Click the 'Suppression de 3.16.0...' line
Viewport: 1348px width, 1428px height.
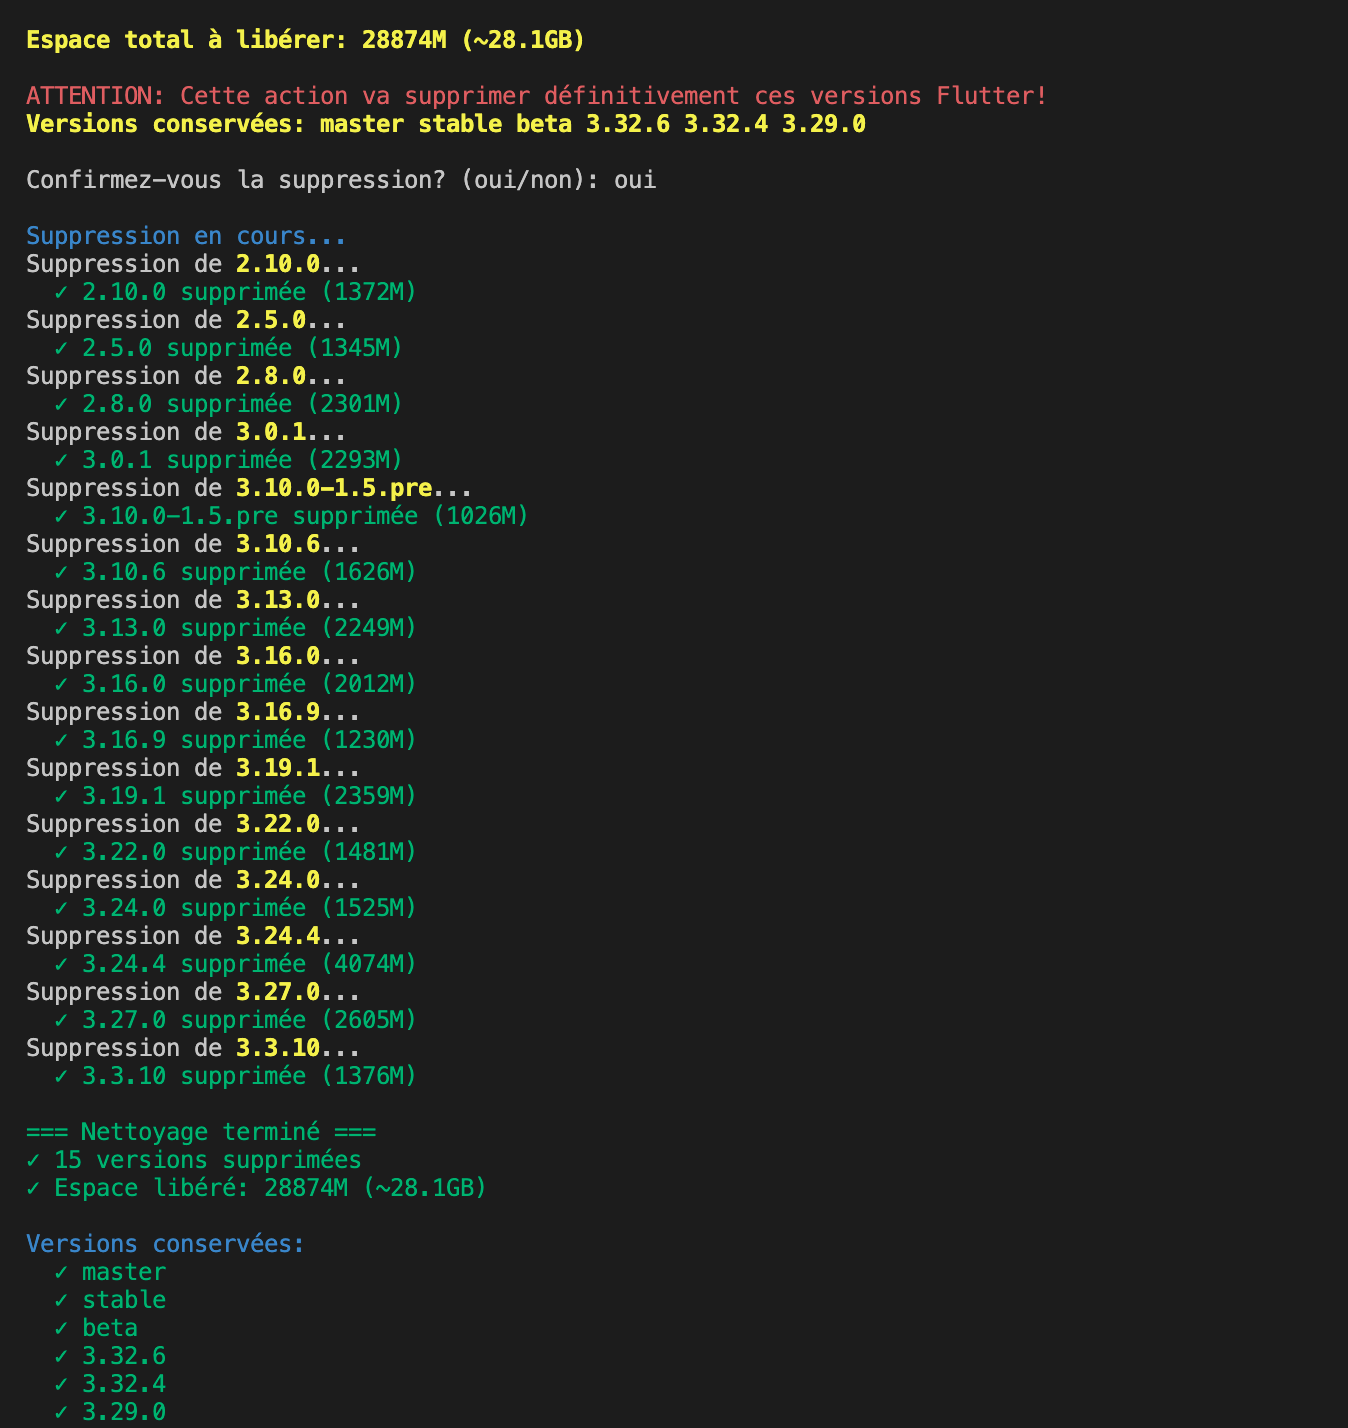pos(193,656)
